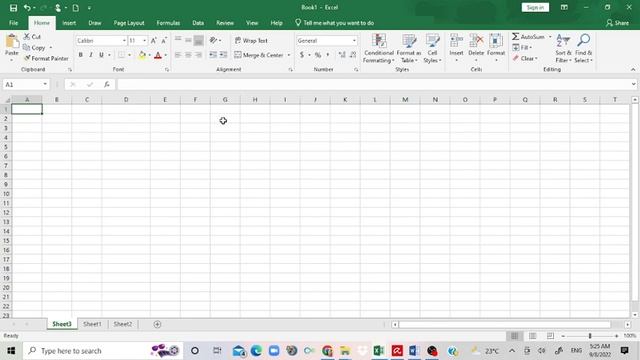Click the AutoSum sigma icon
The width and height of the screenshot is (640, 360).
(516, 37)
